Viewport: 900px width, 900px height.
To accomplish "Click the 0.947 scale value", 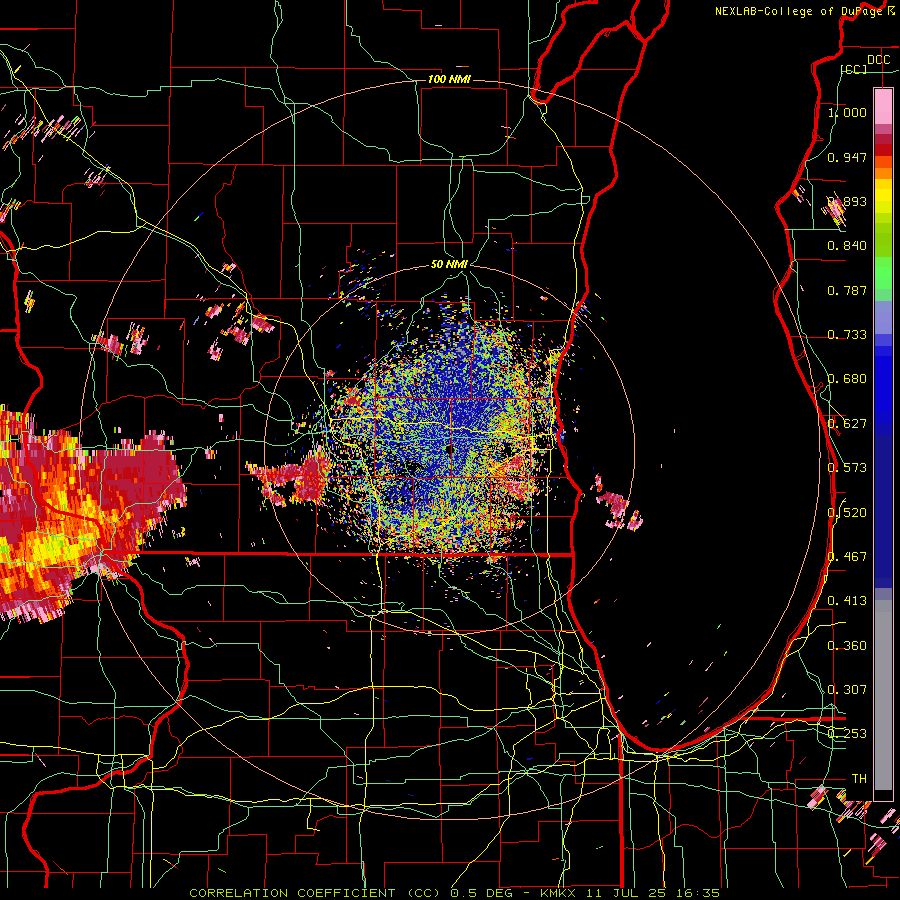I will (x=847, y=157).
